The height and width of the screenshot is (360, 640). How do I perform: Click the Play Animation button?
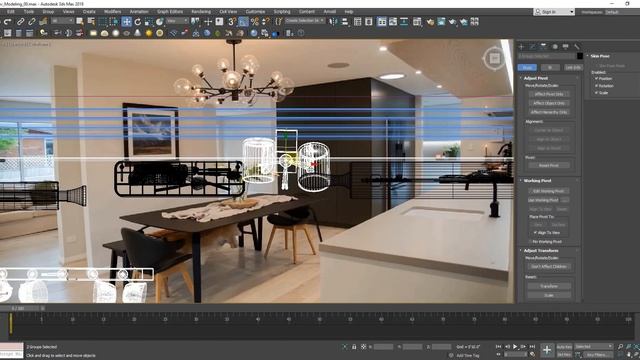pos(515,347)
